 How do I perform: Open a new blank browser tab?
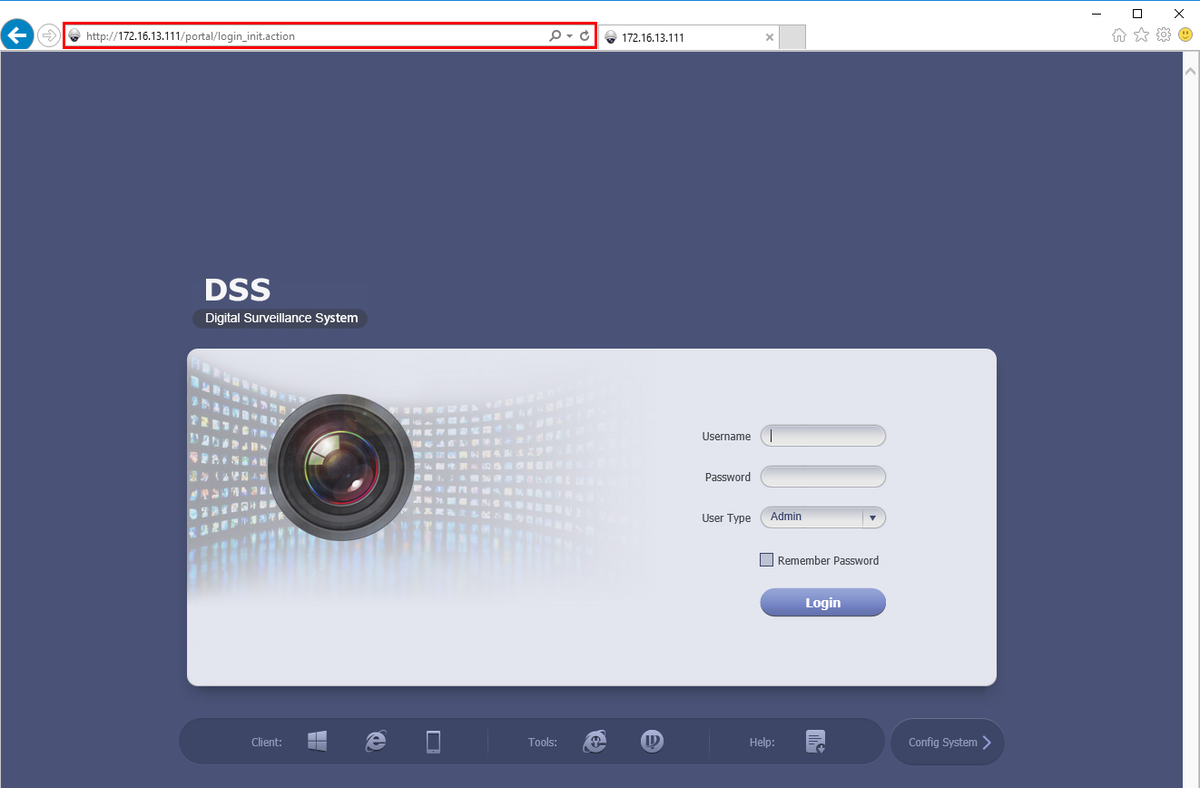tap(792, 37)
